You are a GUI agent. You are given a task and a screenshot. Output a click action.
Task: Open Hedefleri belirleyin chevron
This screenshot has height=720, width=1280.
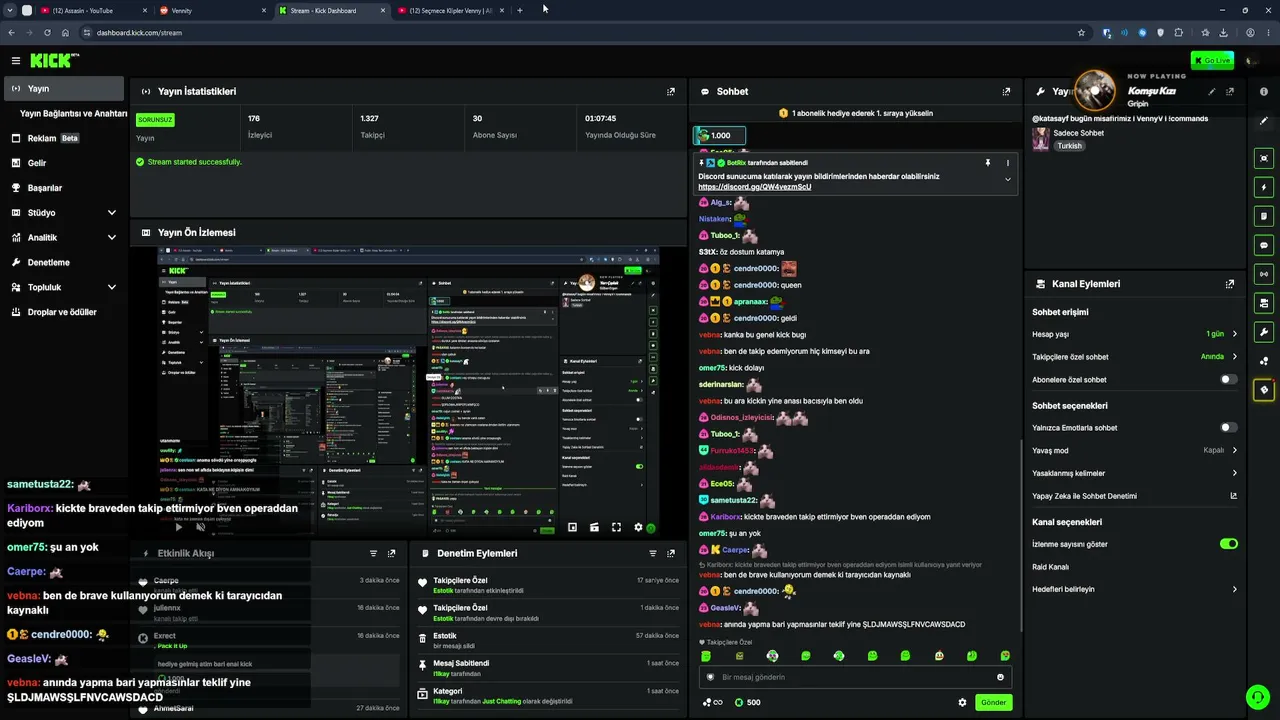(1234, 589)
